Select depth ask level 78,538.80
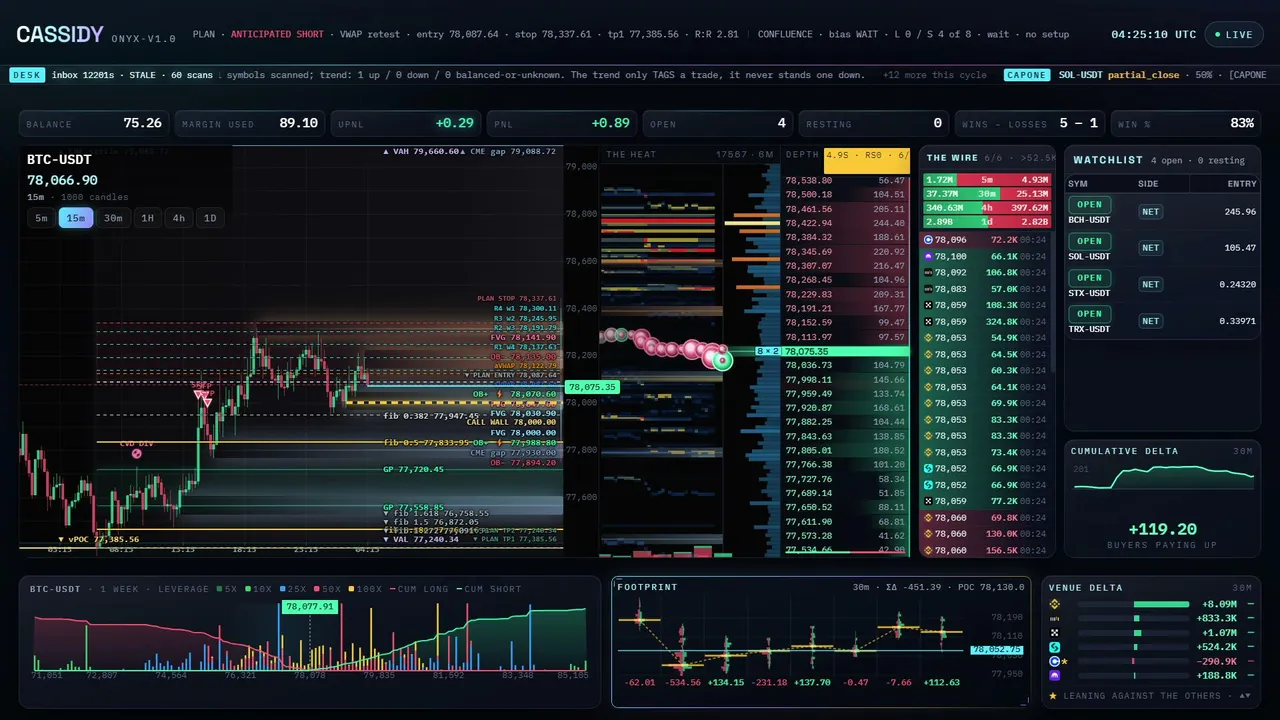The width and height of the screenshot is (1280, 720). point(846,181)
